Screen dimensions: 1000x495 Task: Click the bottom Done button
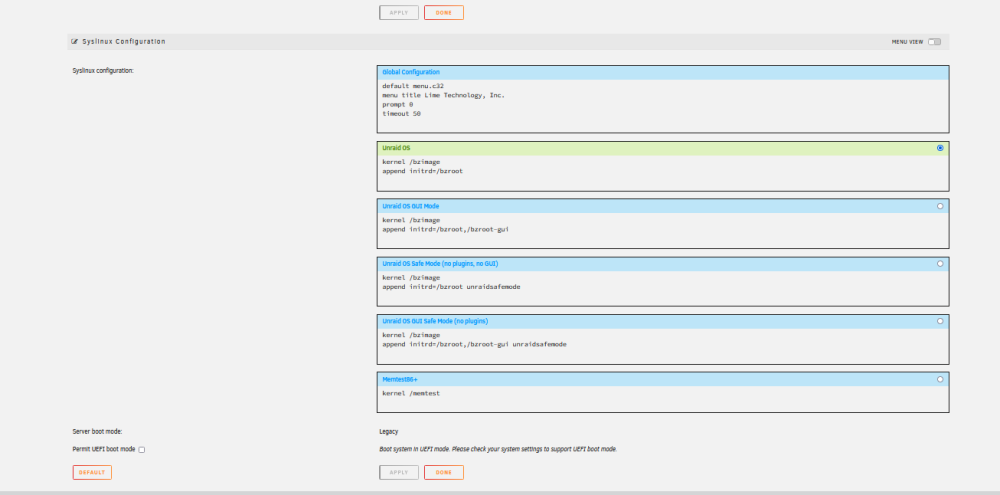click(444, 473)
